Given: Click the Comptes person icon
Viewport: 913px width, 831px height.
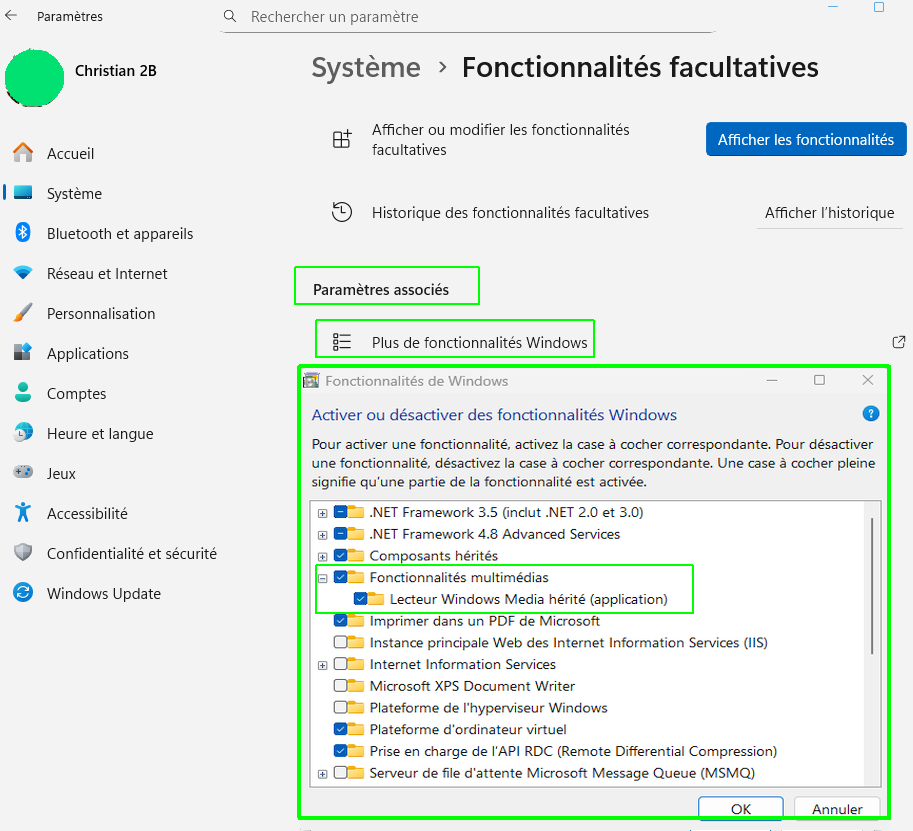Looking at the screenshot, I should pyautogui.click(x=23, y=393).
